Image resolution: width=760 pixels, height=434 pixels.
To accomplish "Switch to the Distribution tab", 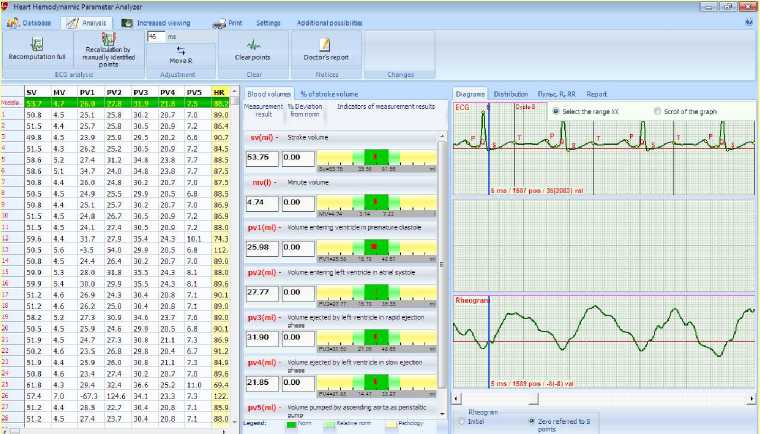I will (x=510, y=94).
